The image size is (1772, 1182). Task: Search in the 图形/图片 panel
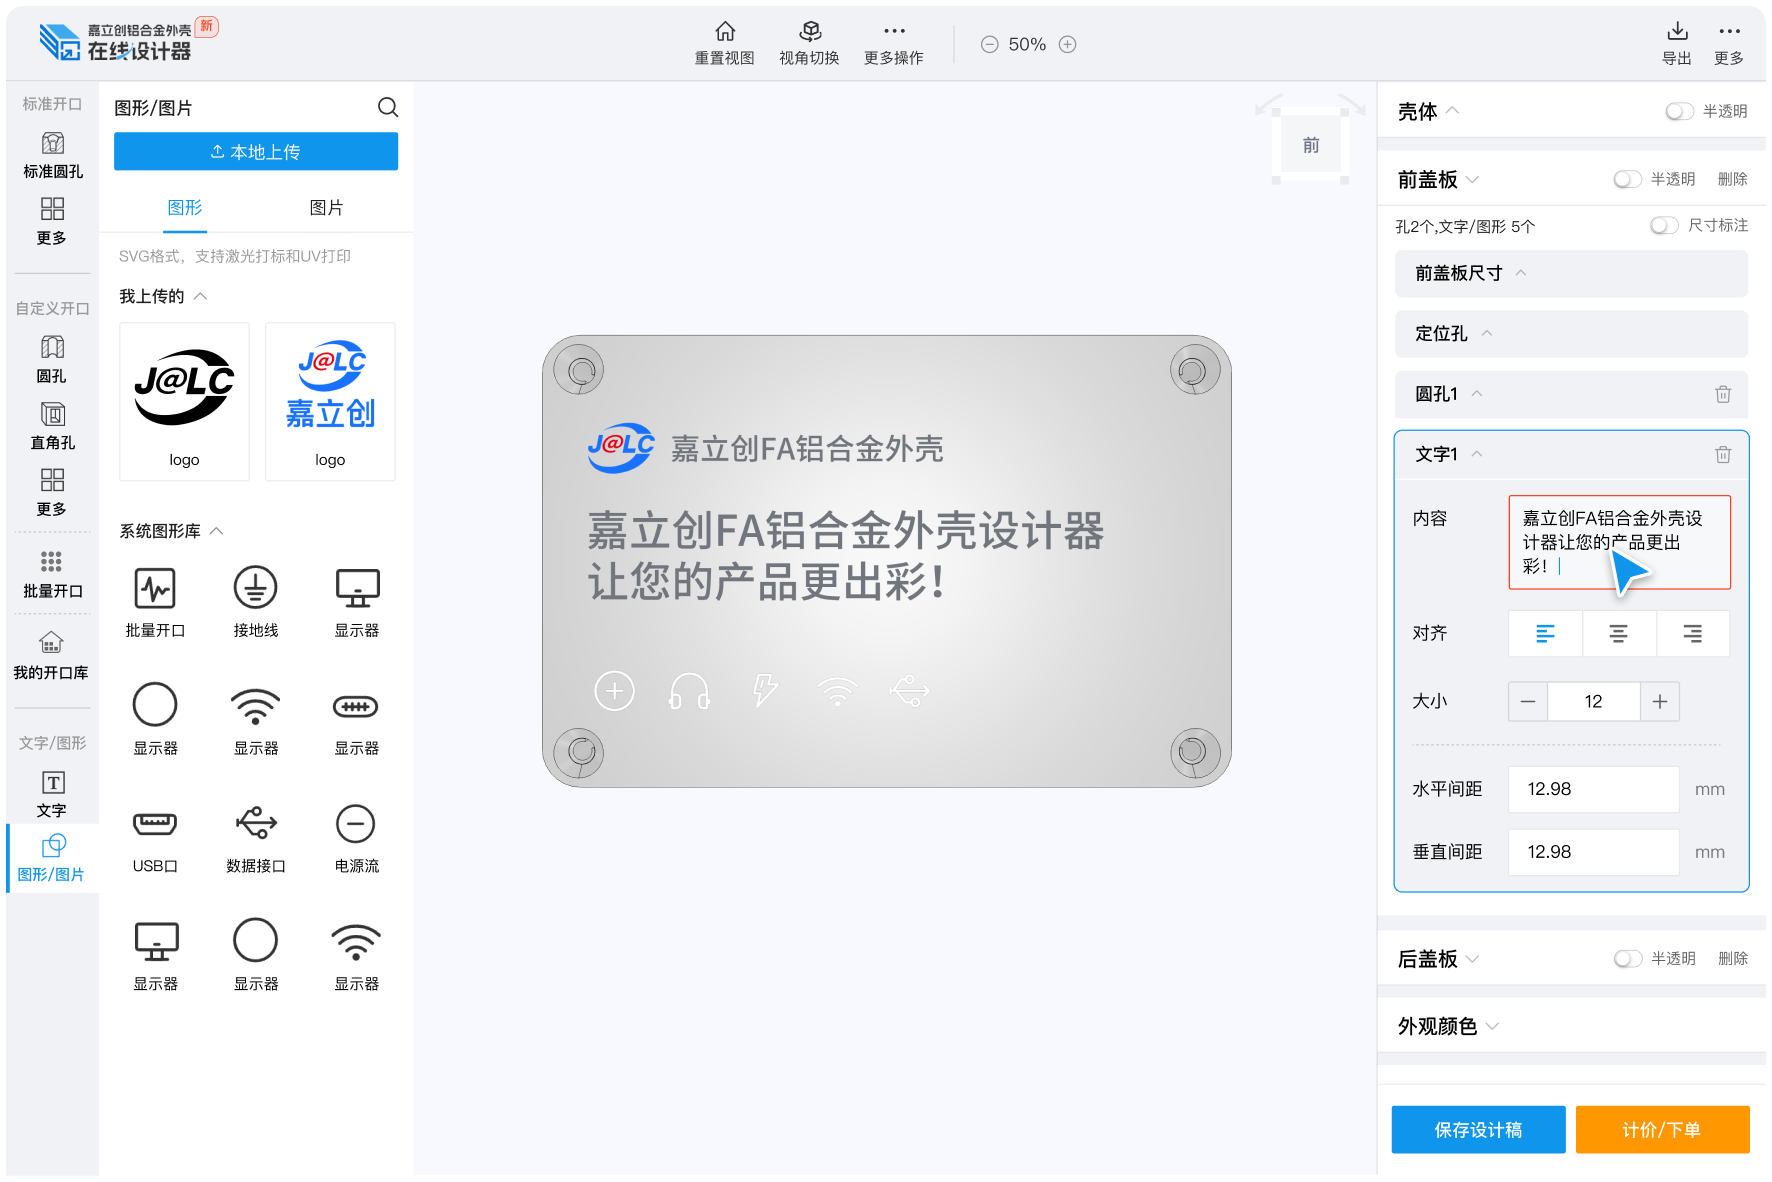388,107
